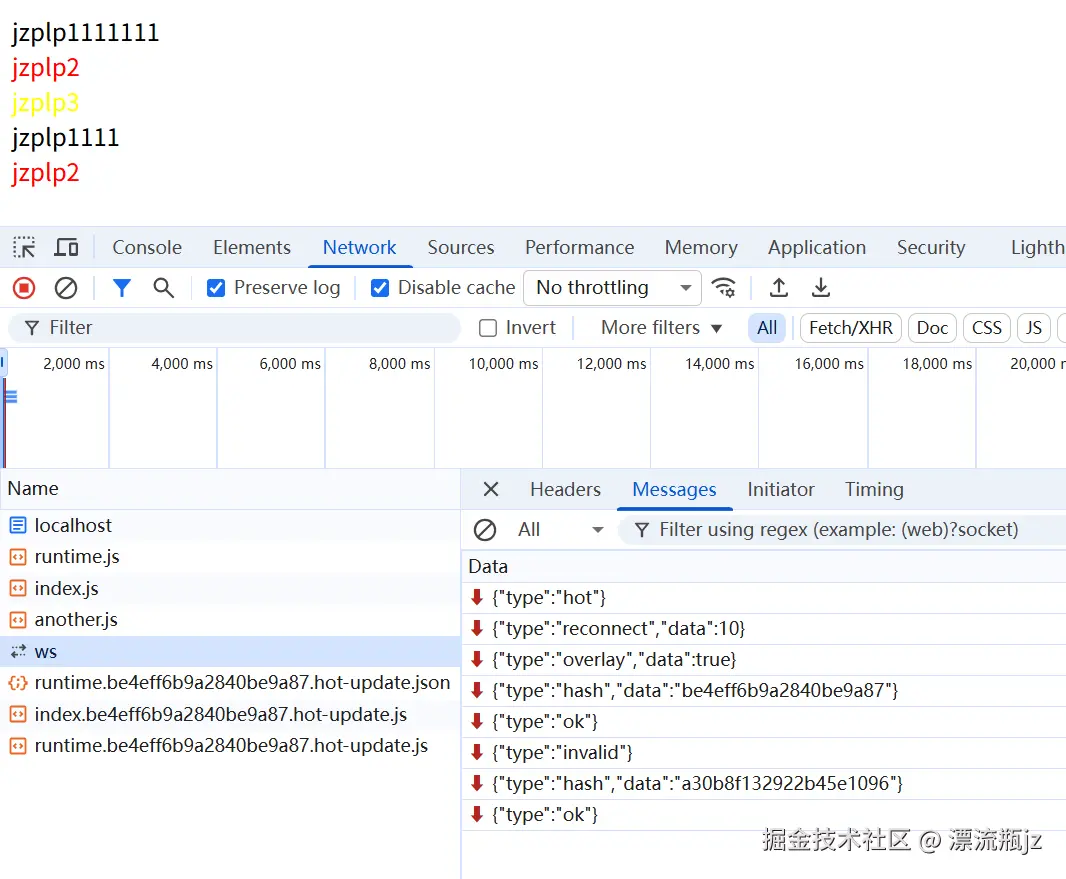Show the Headers tab
This screenshot has height=879, width=1066.
click(x=566, y=489)
